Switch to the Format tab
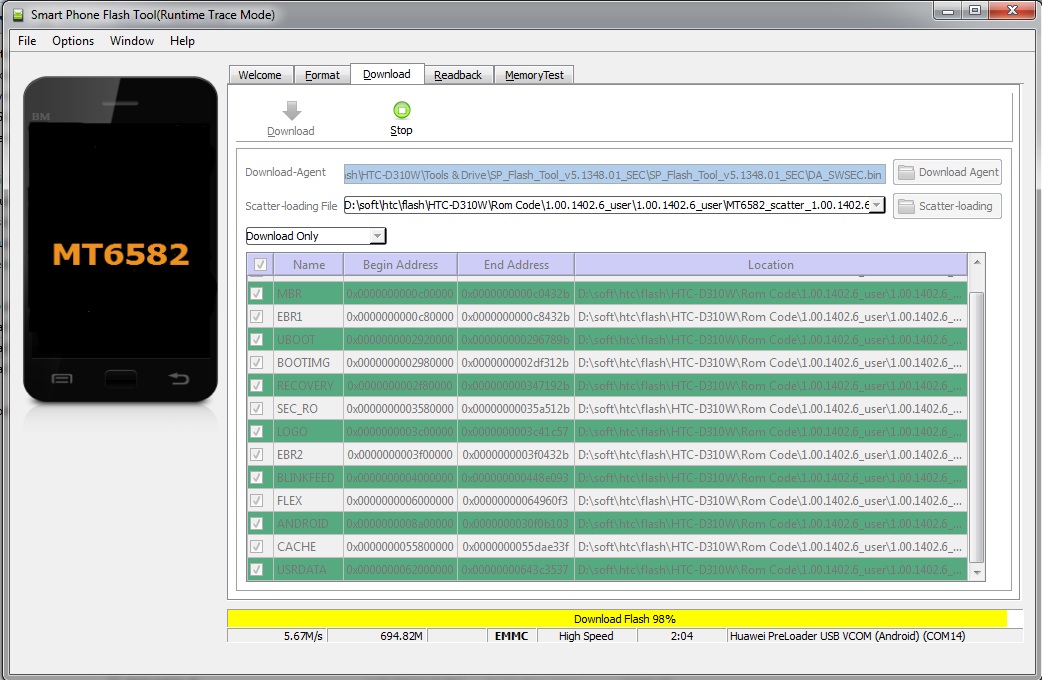This screenshot has width=1042, height=680. 322,75
